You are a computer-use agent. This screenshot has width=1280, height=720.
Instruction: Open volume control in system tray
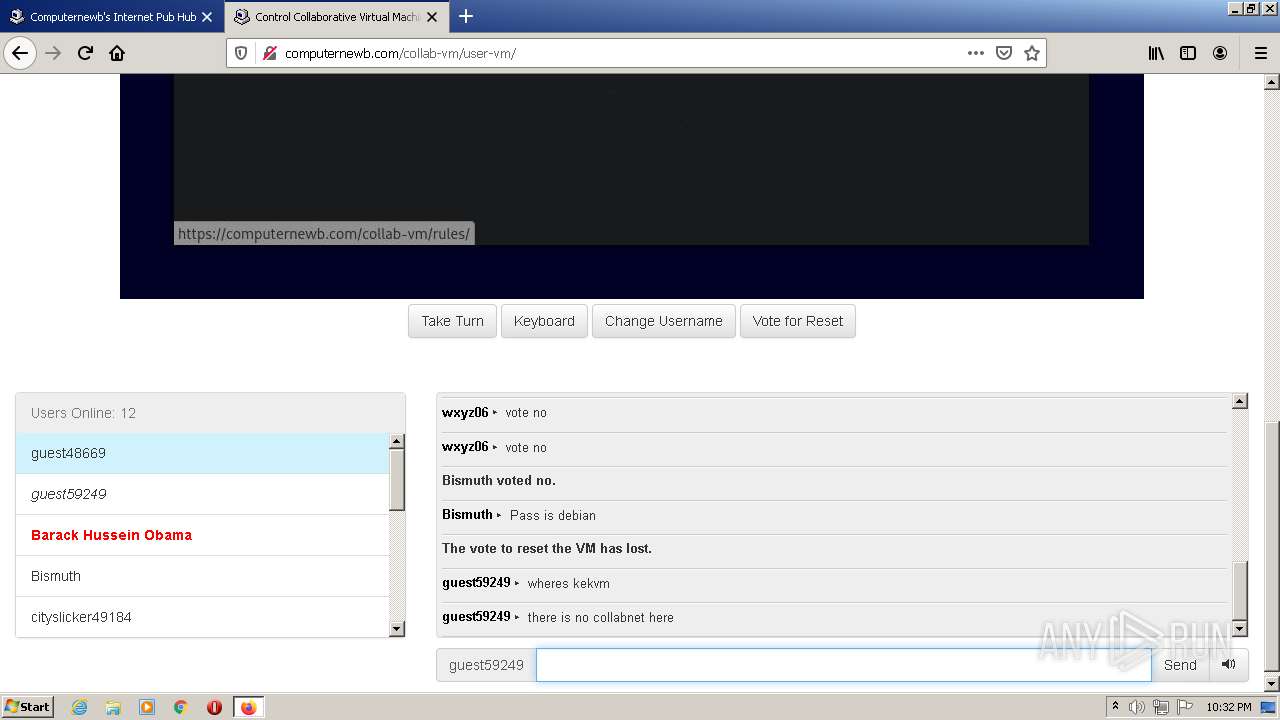coord(1137,707)
